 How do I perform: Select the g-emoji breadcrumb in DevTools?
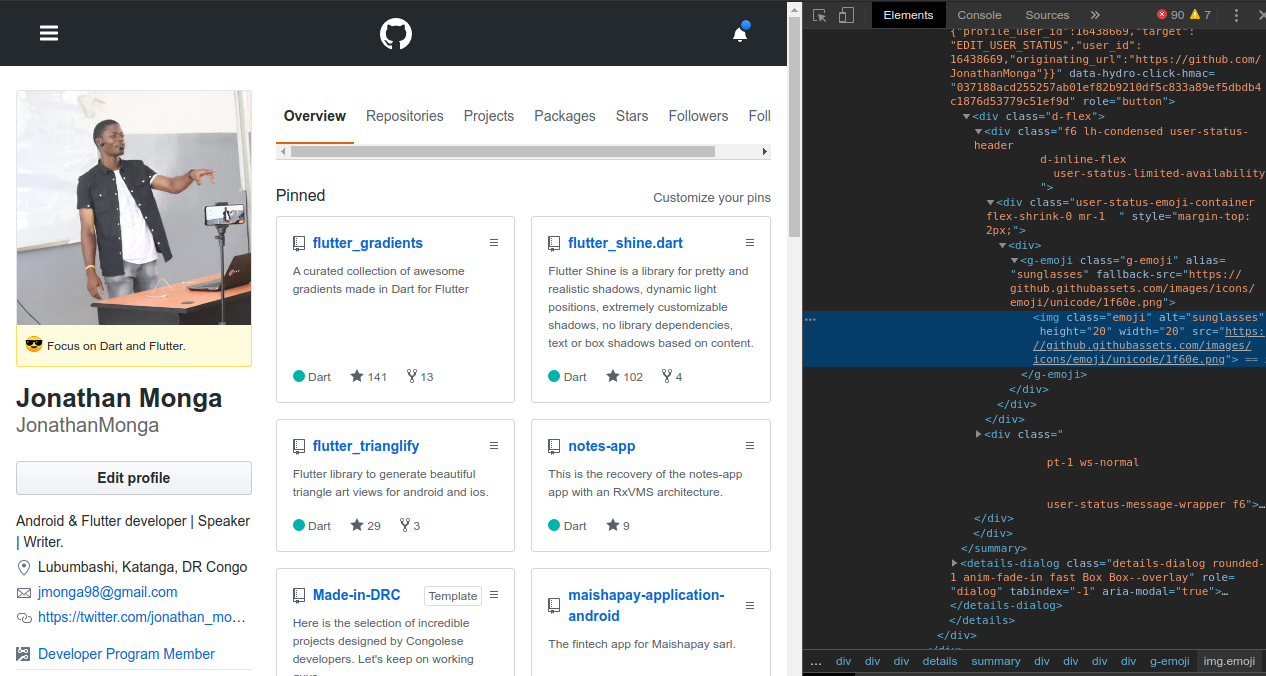click(1169, 661)
